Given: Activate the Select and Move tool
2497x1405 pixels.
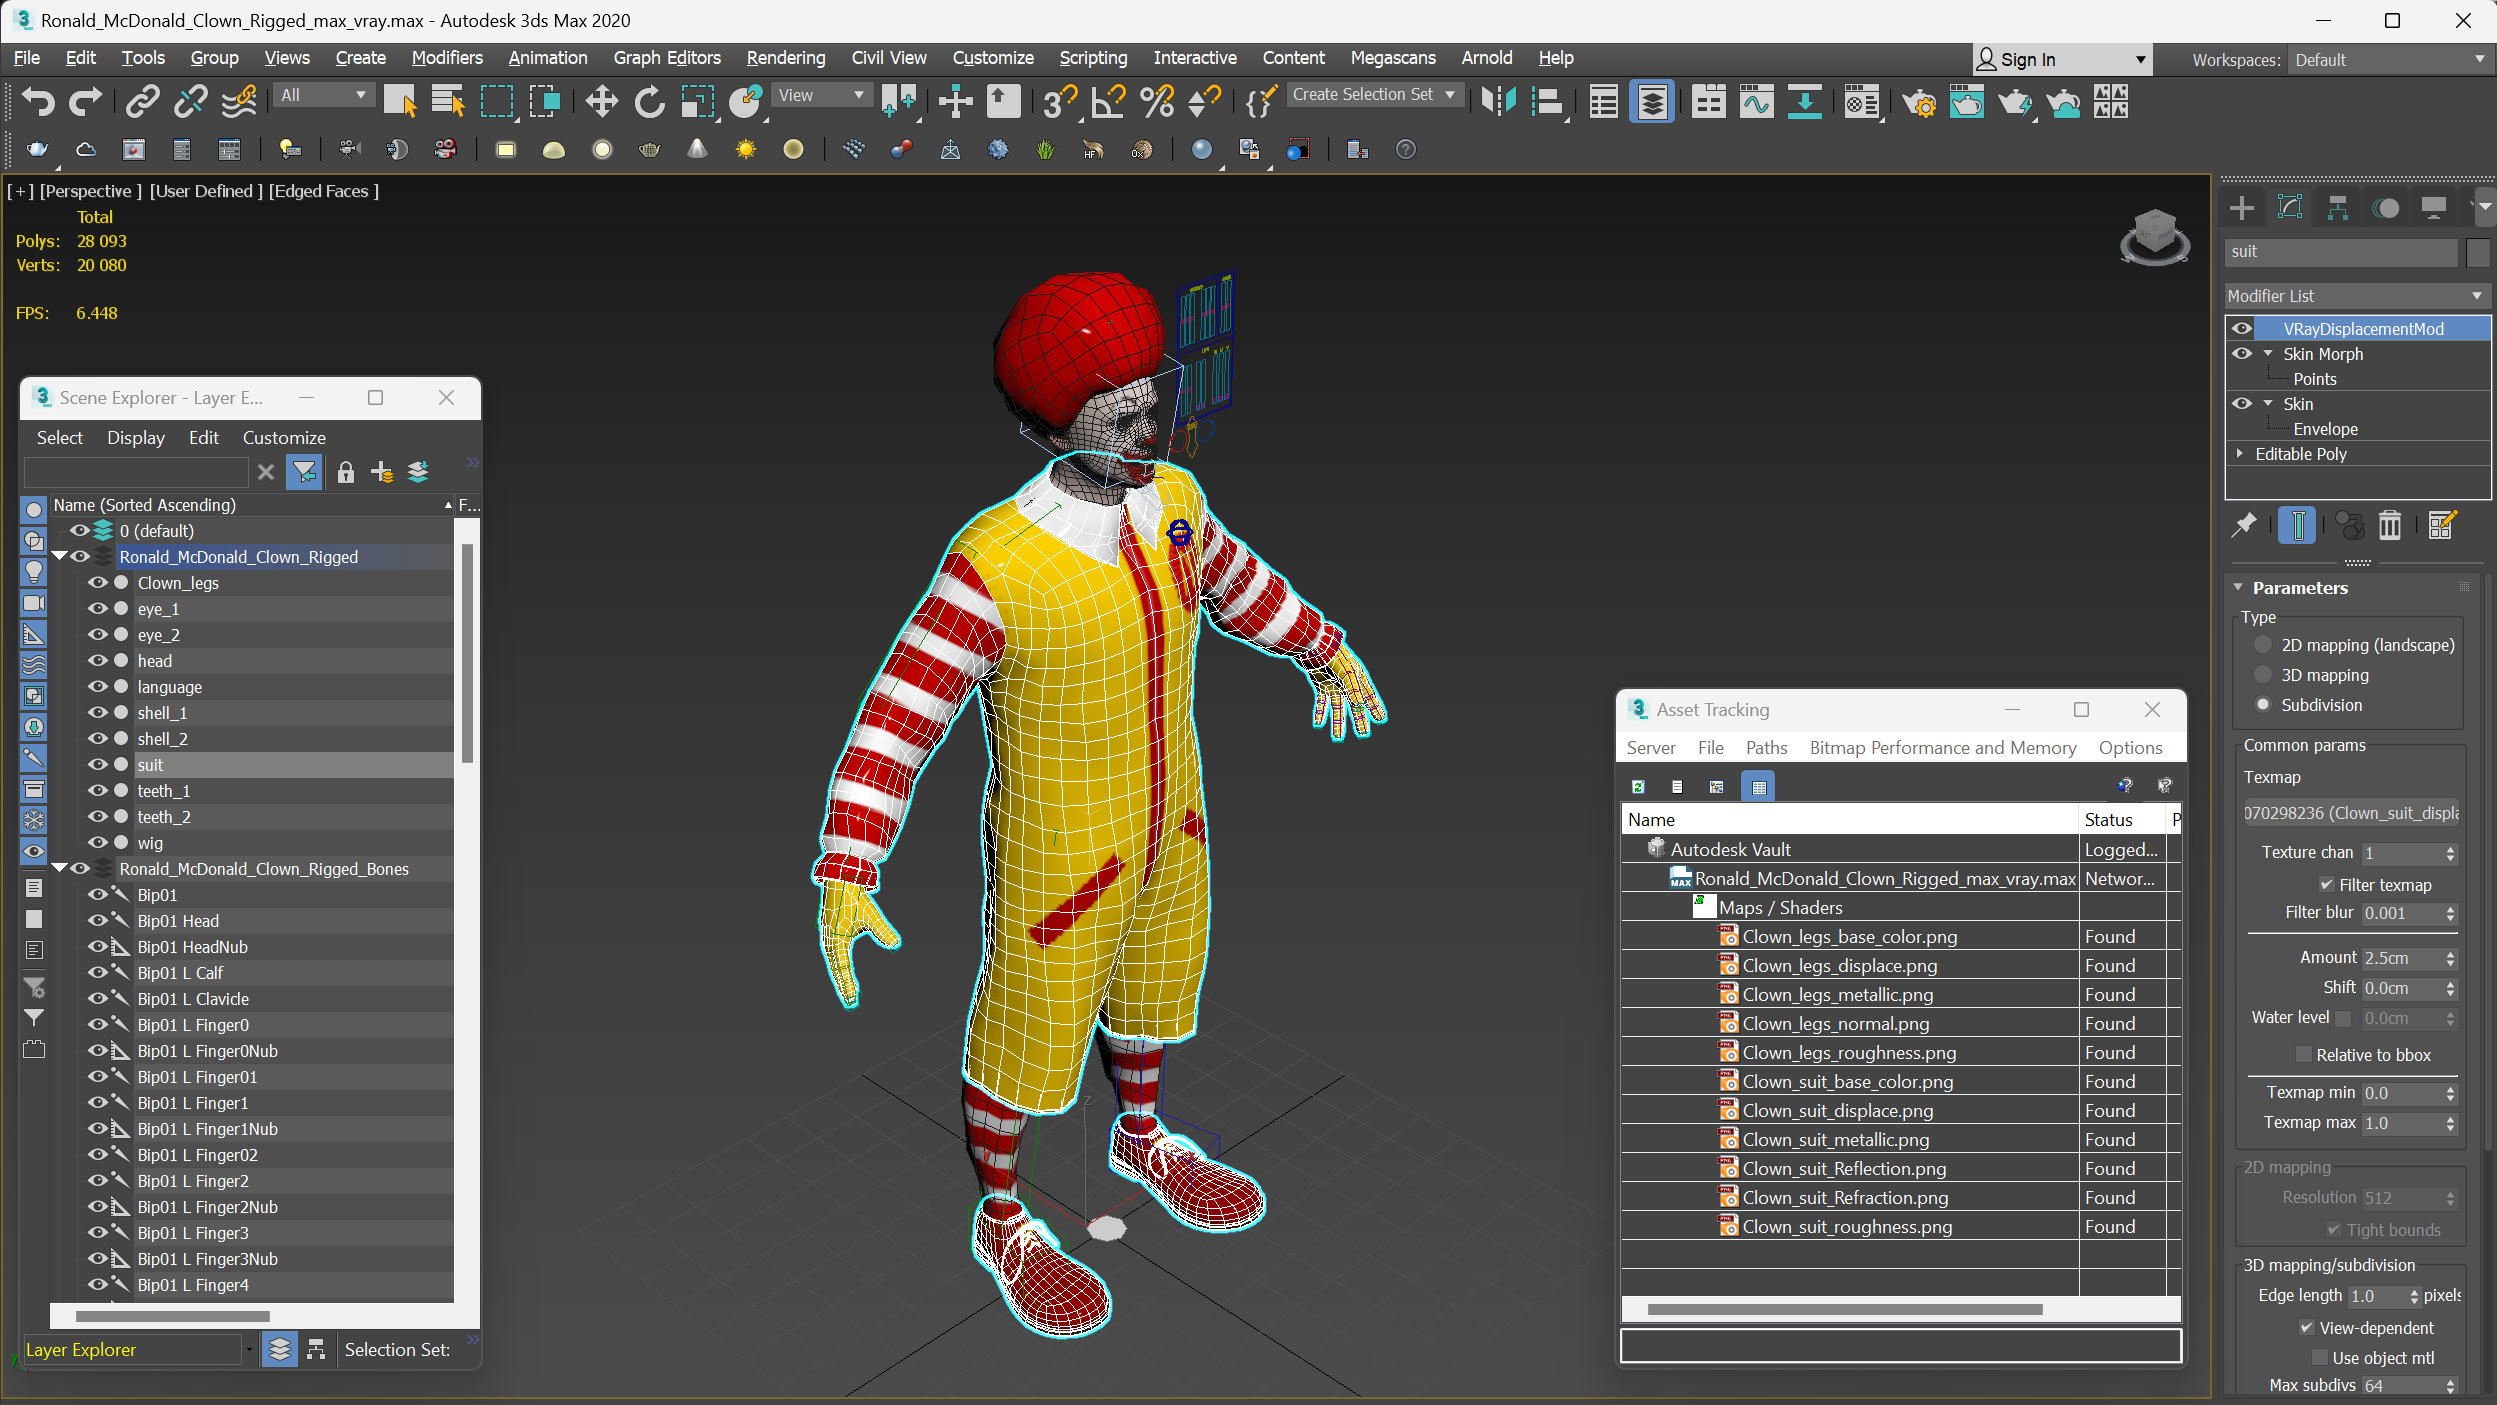Looking at the screenshot, I should click(601, 101).
